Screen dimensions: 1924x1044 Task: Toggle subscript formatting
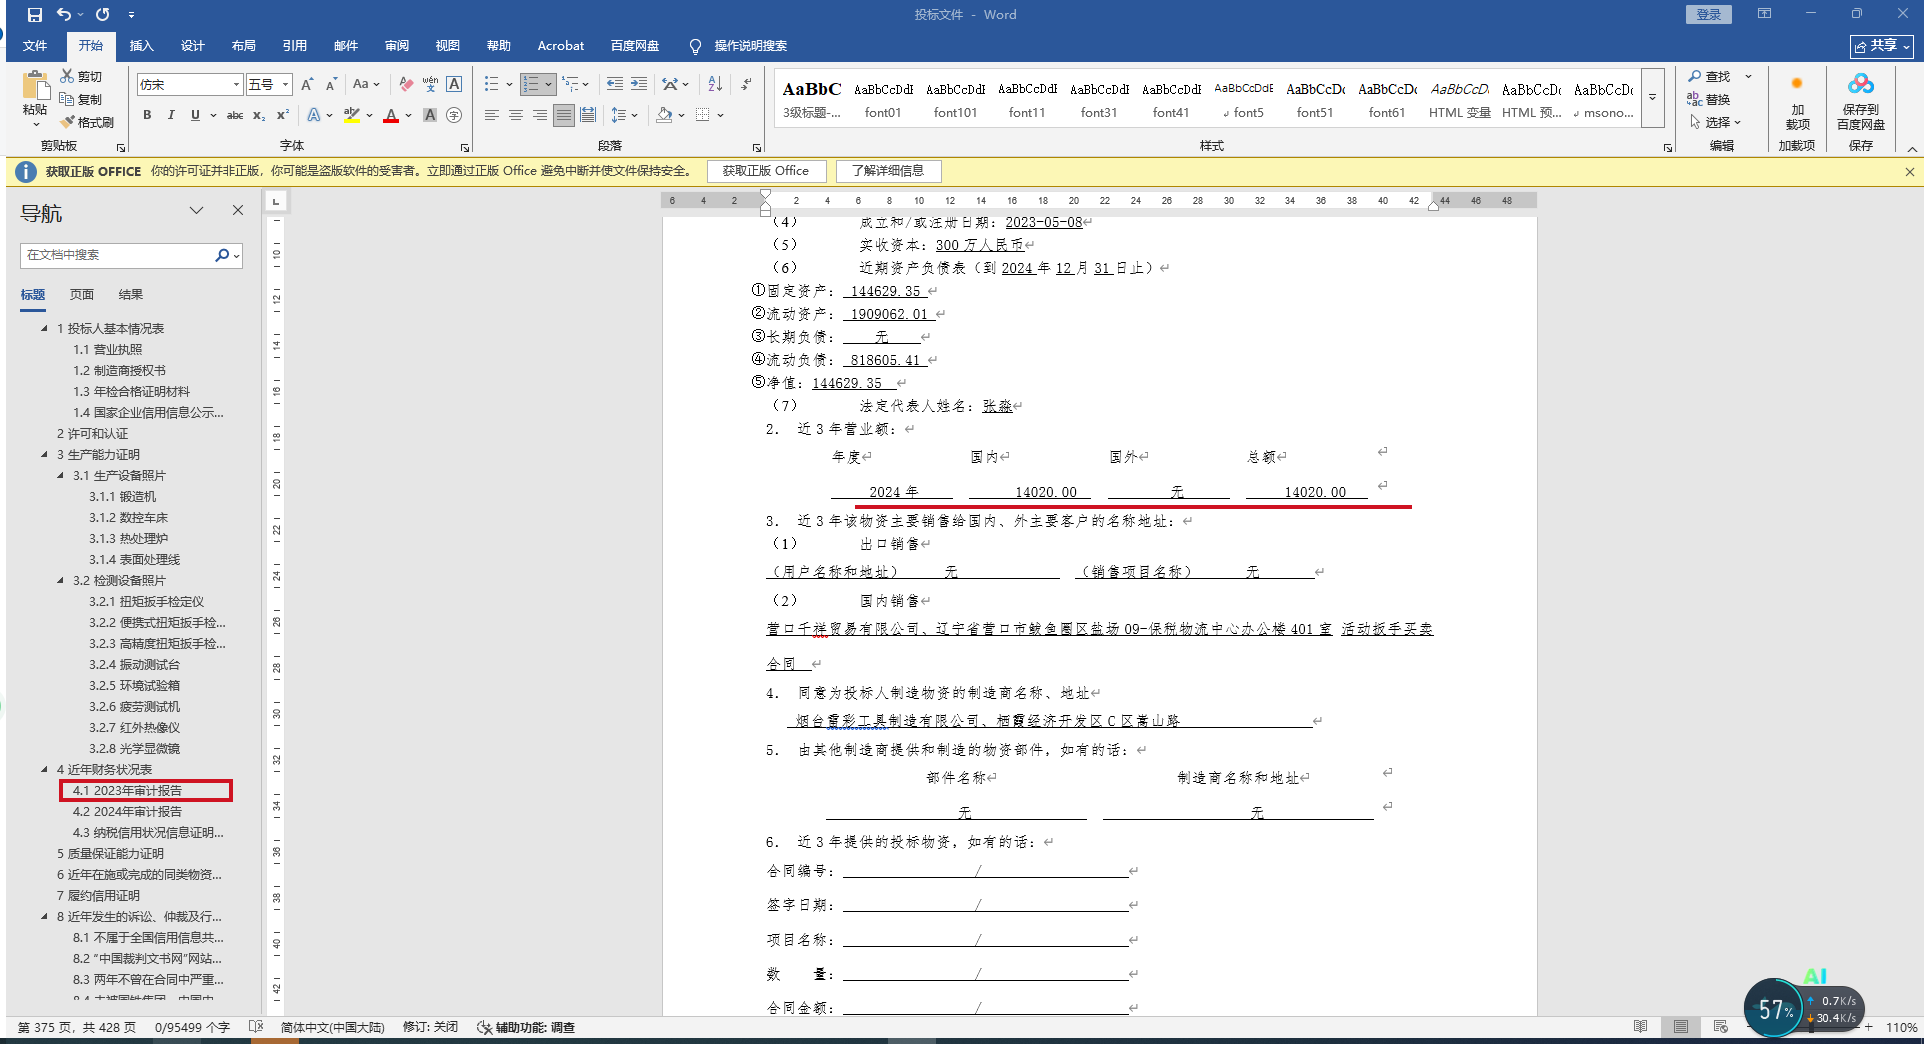(259, 115)
